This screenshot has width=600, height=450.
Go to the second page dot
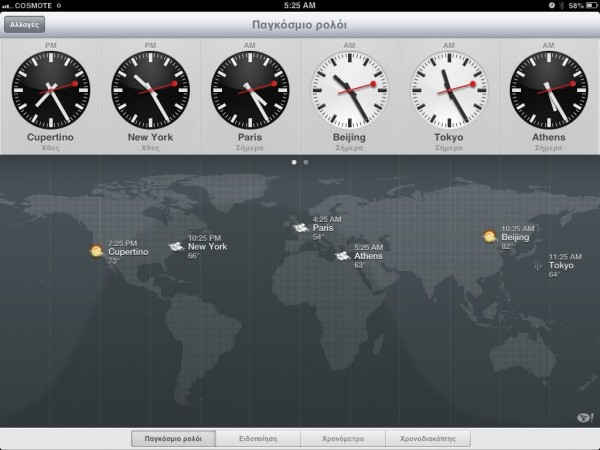[306, 162]
